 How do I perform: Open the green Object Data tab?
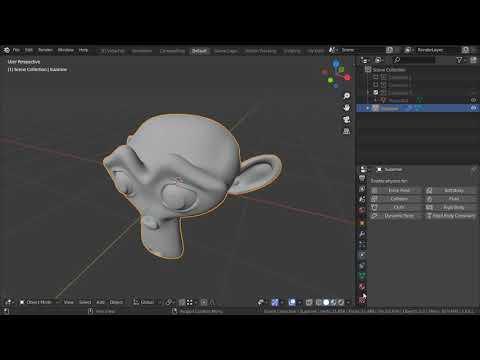[362, 275]
